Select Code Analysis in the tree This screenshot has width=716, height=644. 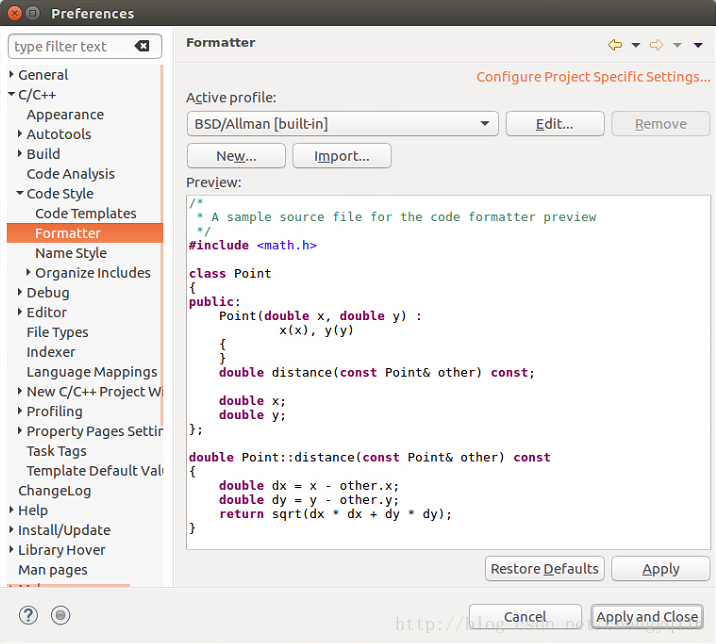(71, 174)
